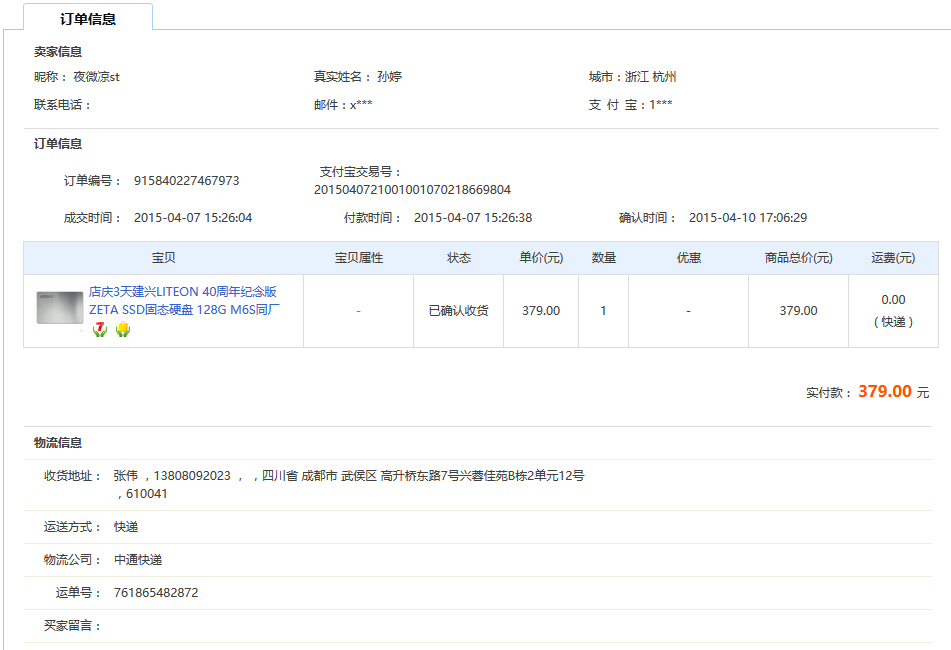Click the quantity cell showing 1
The width and height of the screenshot is (951, 650).
tap(603, 311)
